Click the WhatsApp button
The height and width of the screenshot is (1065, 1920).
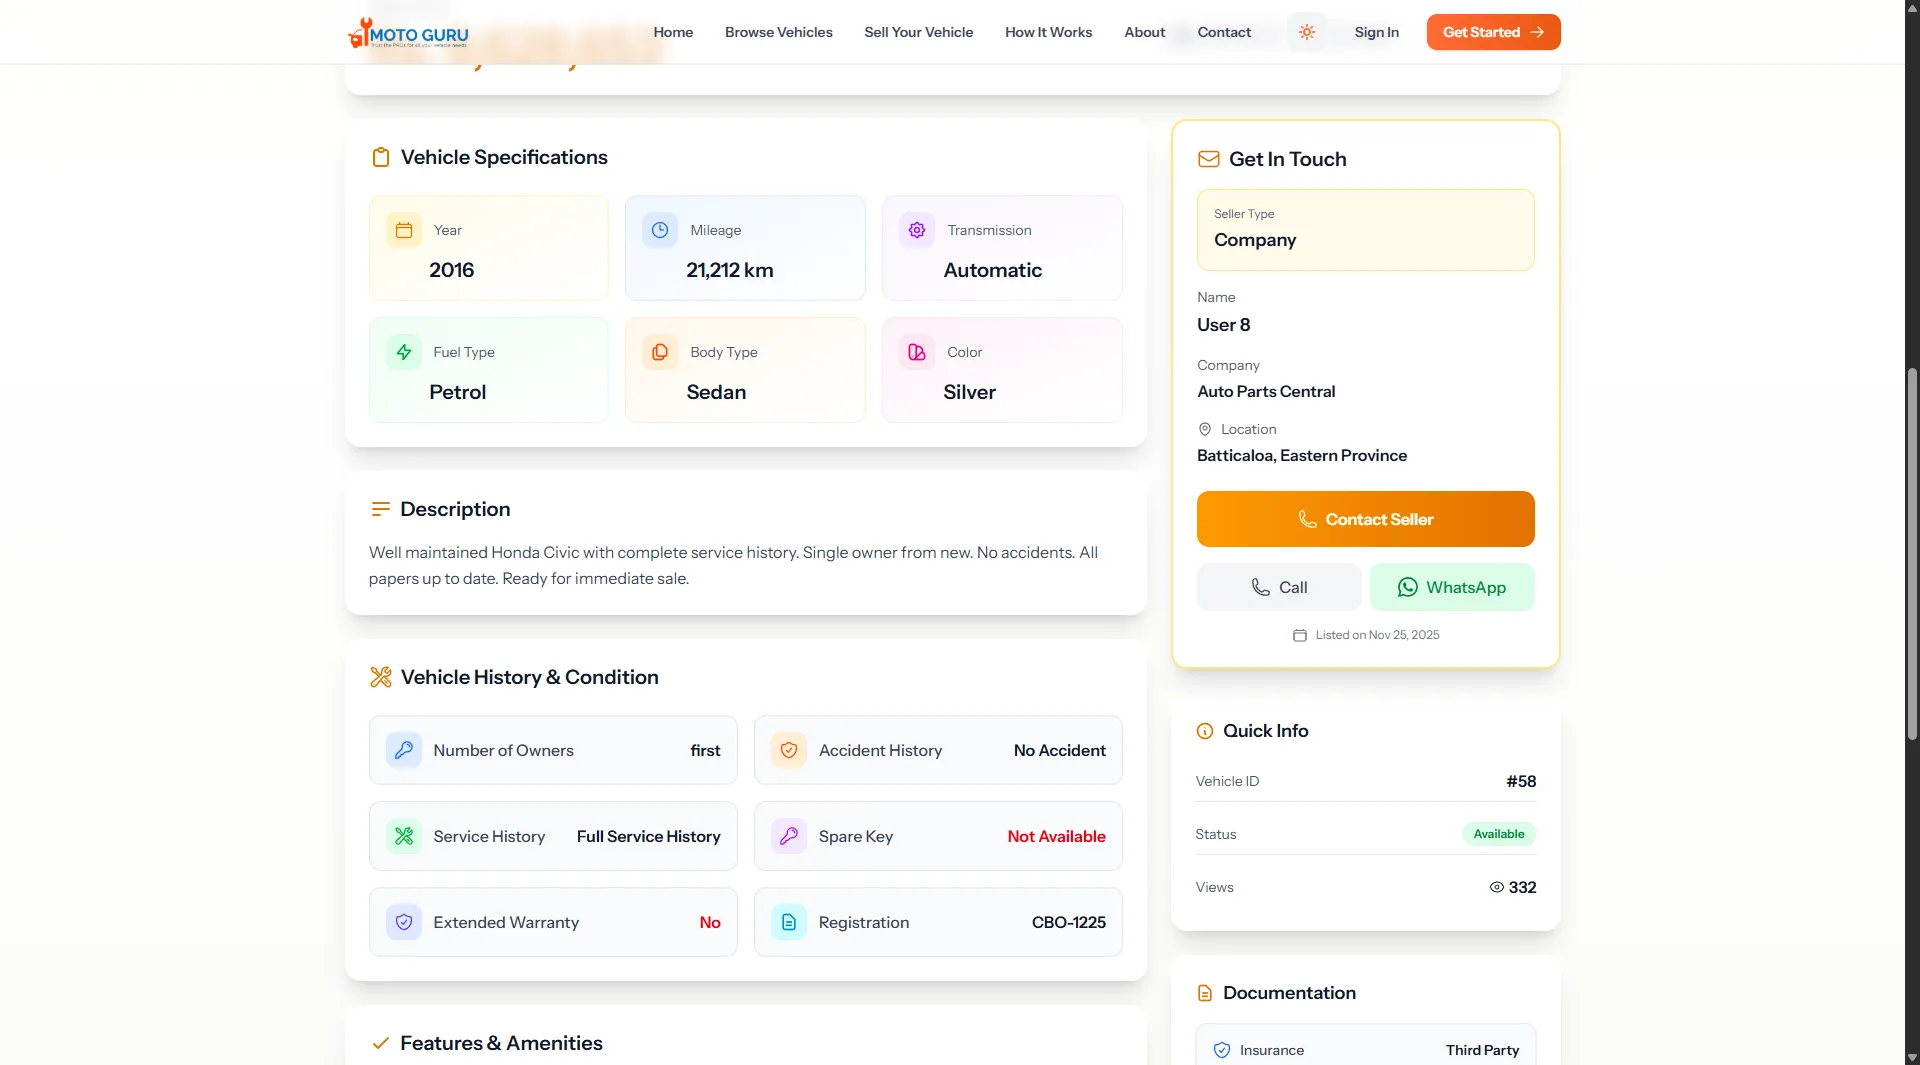[x=1451, y=587]
